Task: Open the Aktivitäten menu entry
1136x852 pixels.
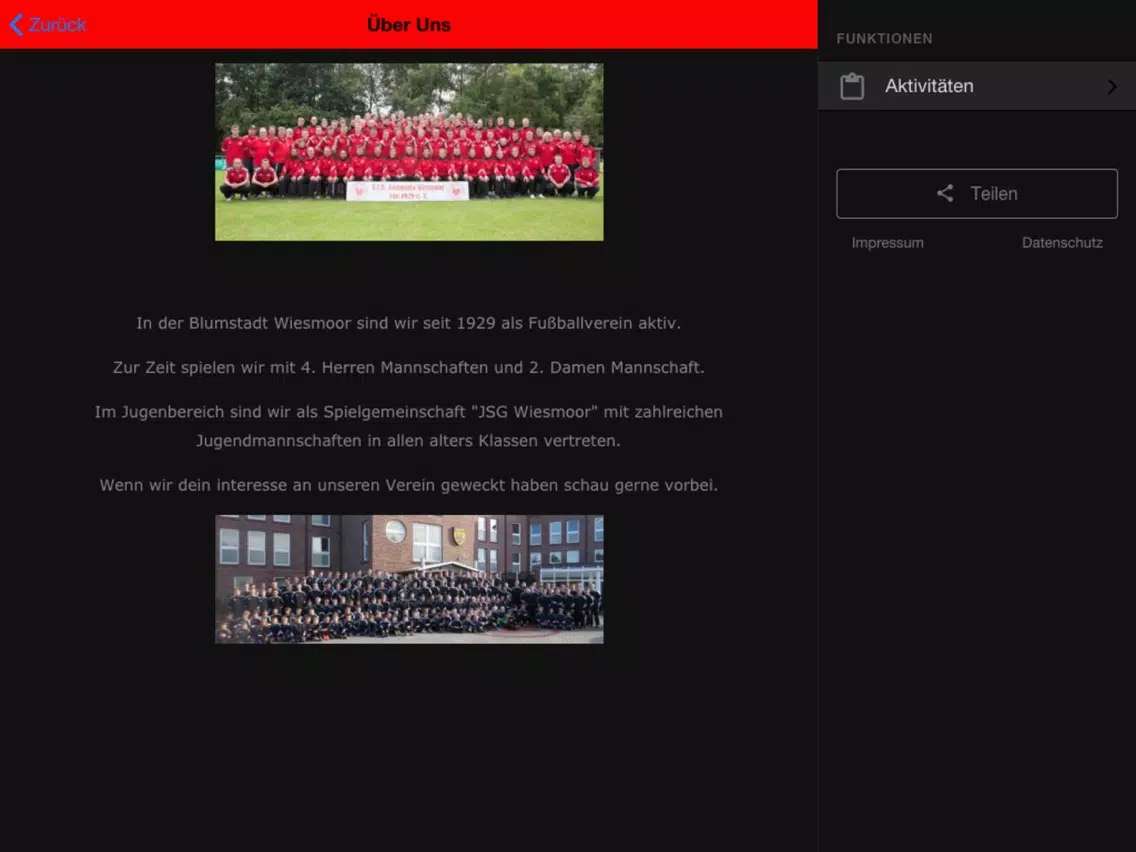Action: click(977, 85)
